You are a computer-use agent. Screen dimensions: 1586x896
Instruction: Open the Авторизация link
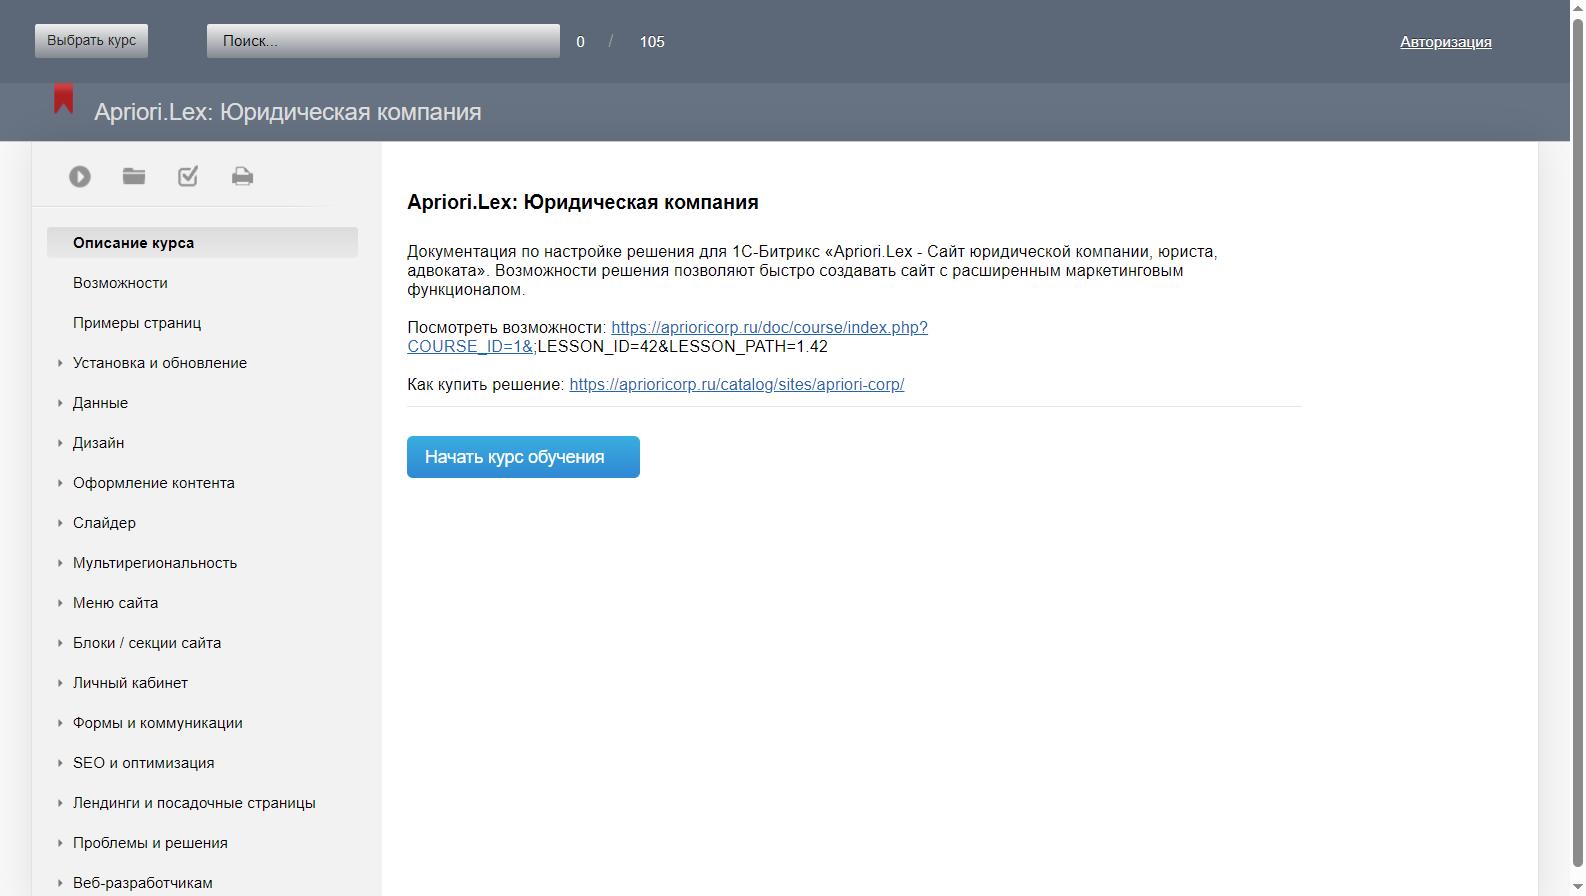(x=1445, y=42)
